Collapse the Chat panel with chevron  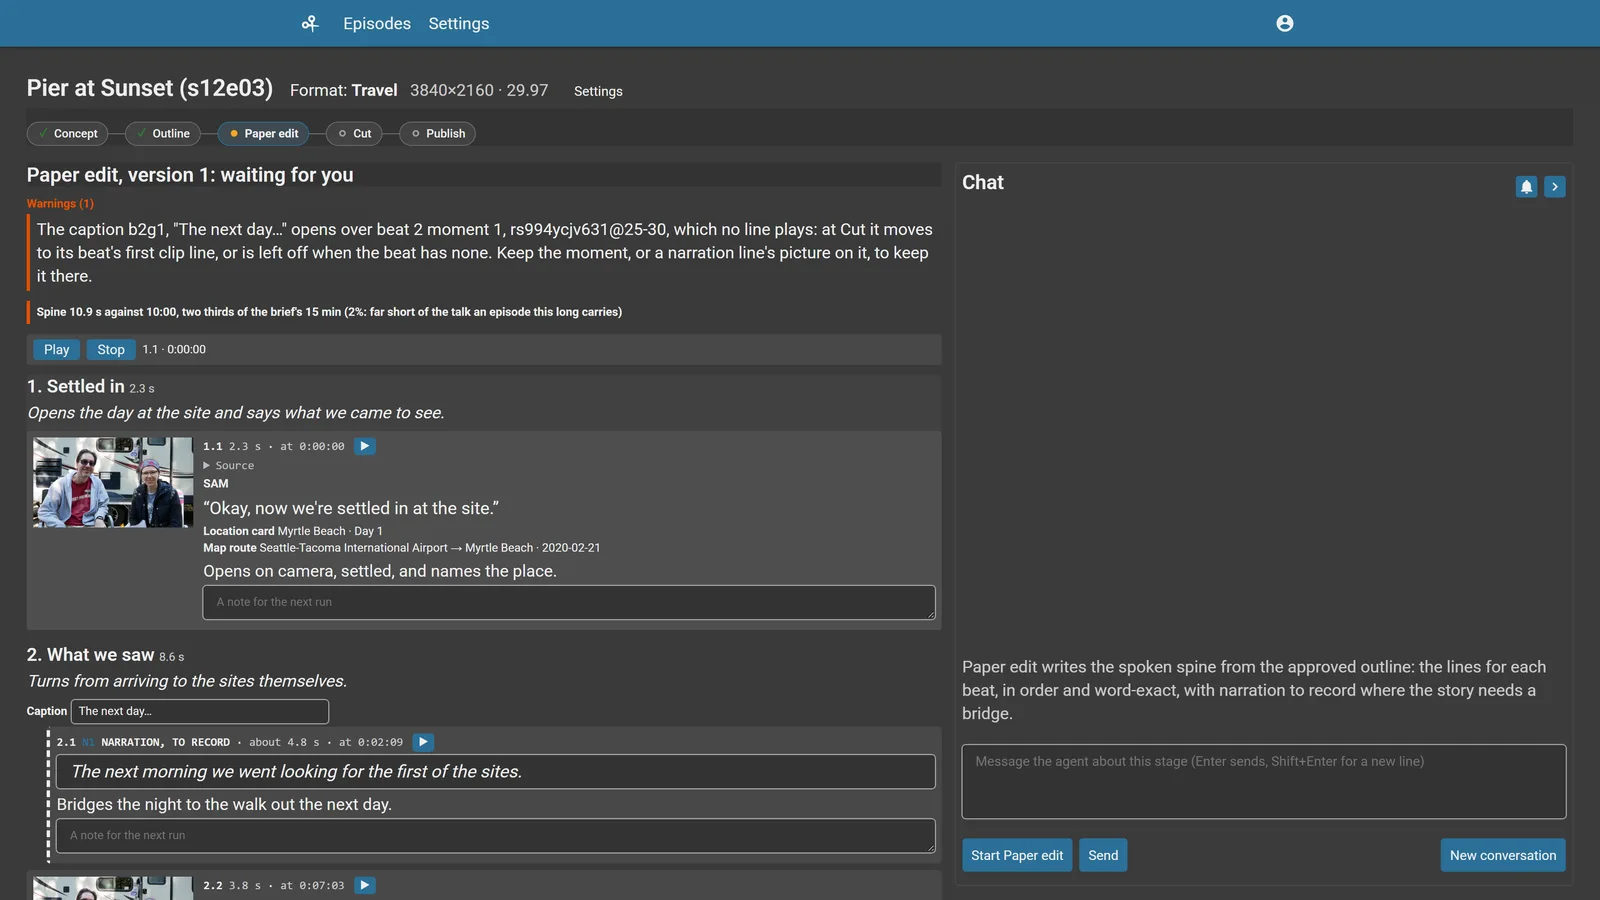click(1555, 187)
